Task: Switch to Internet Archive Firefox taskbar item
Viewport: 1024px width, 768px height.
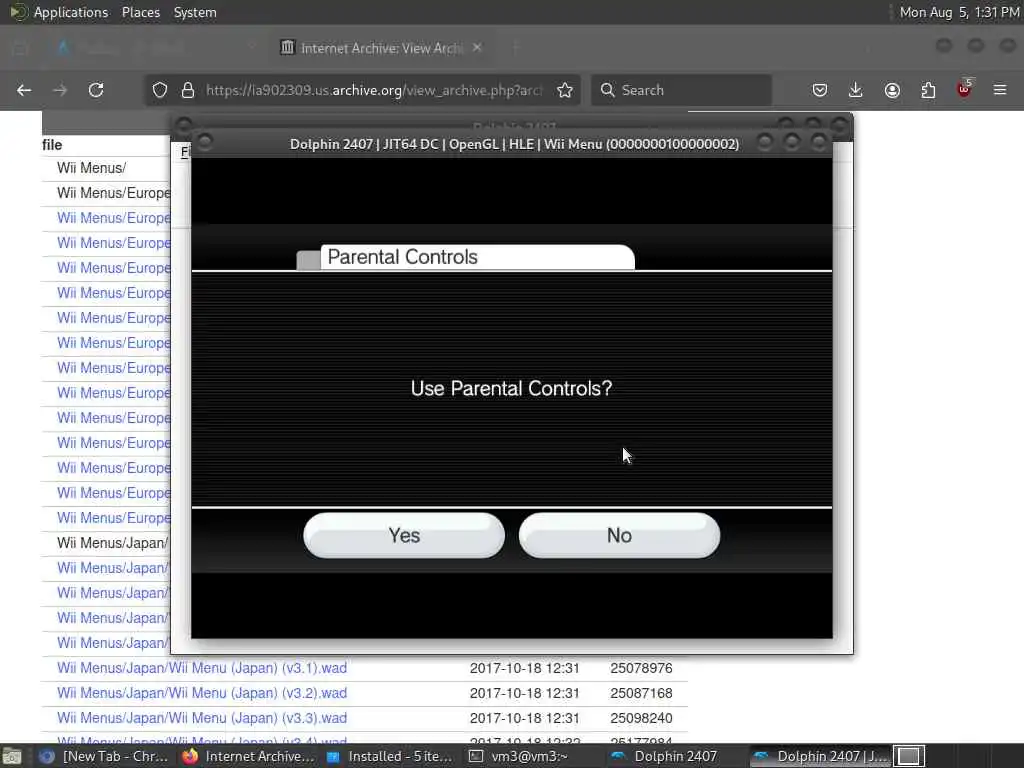Action: coord(249,756)
